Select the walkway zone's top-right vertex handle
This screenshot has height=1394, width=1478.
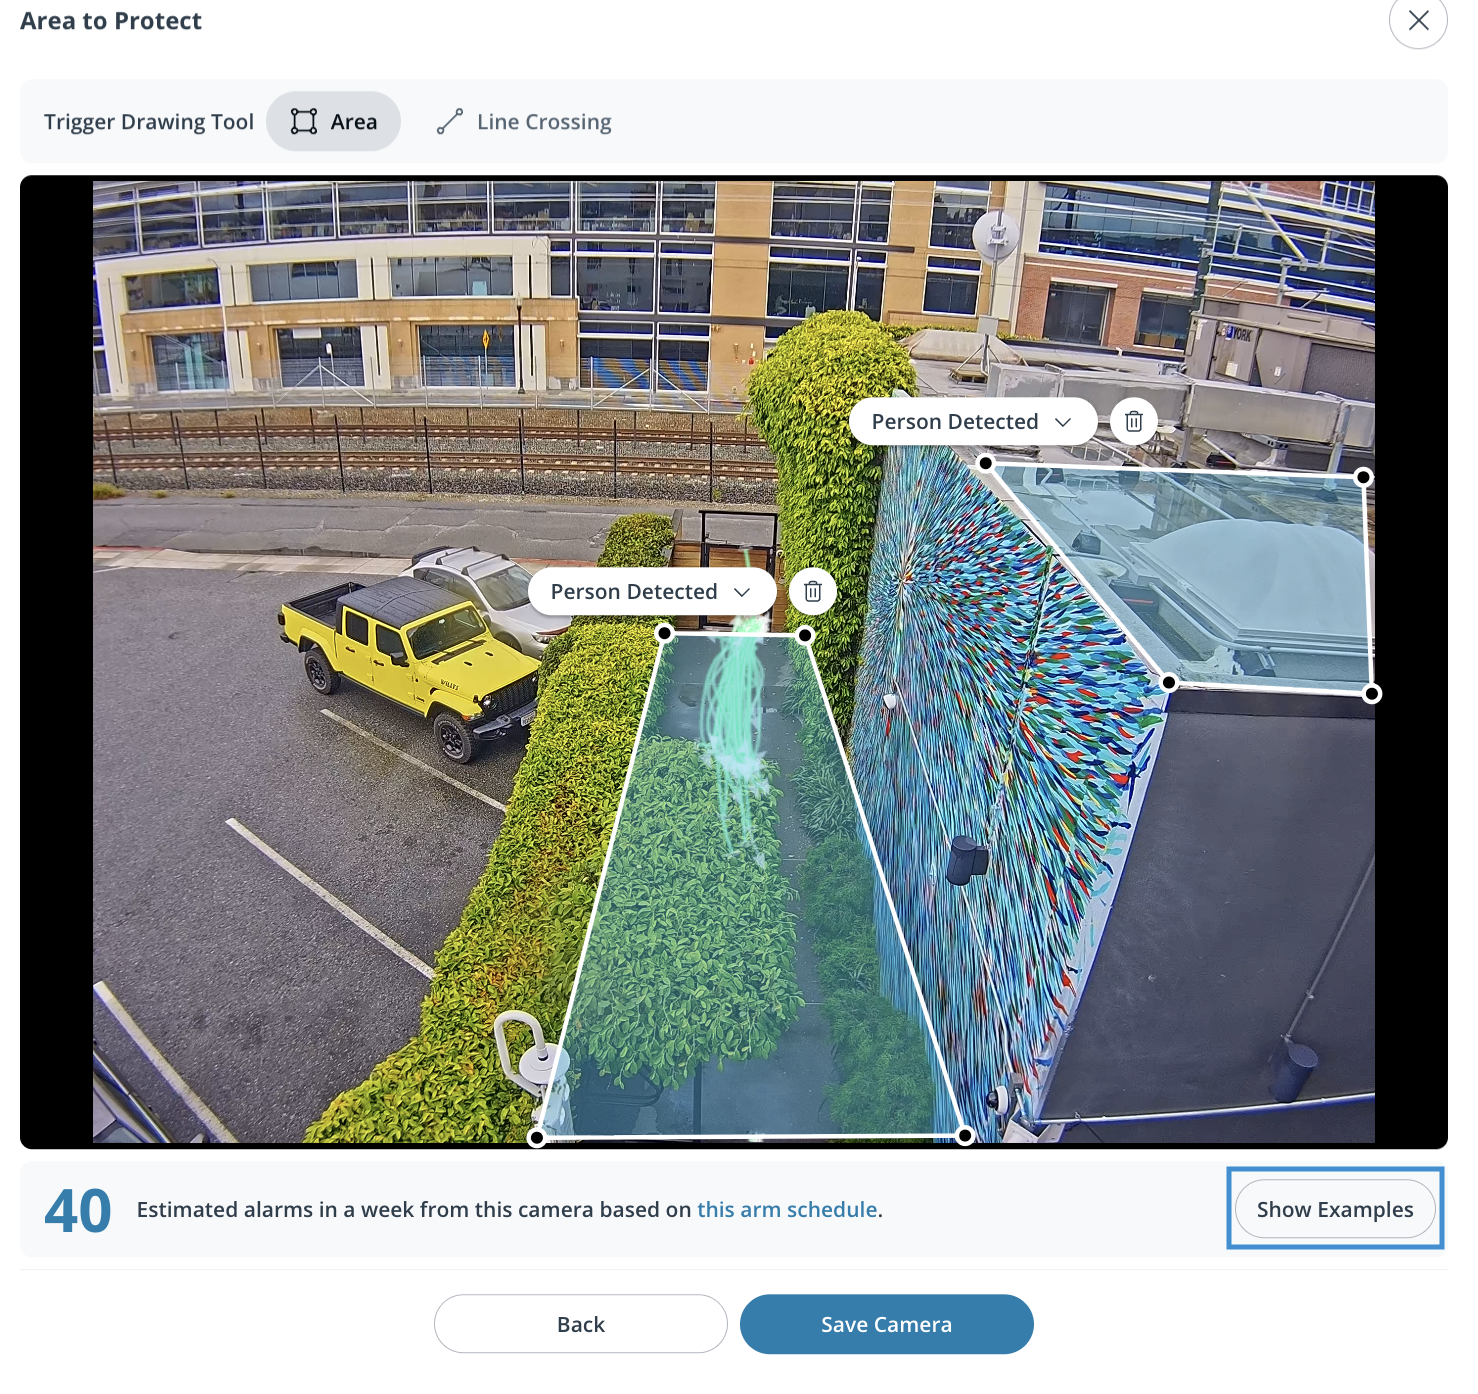coord(806,635)
